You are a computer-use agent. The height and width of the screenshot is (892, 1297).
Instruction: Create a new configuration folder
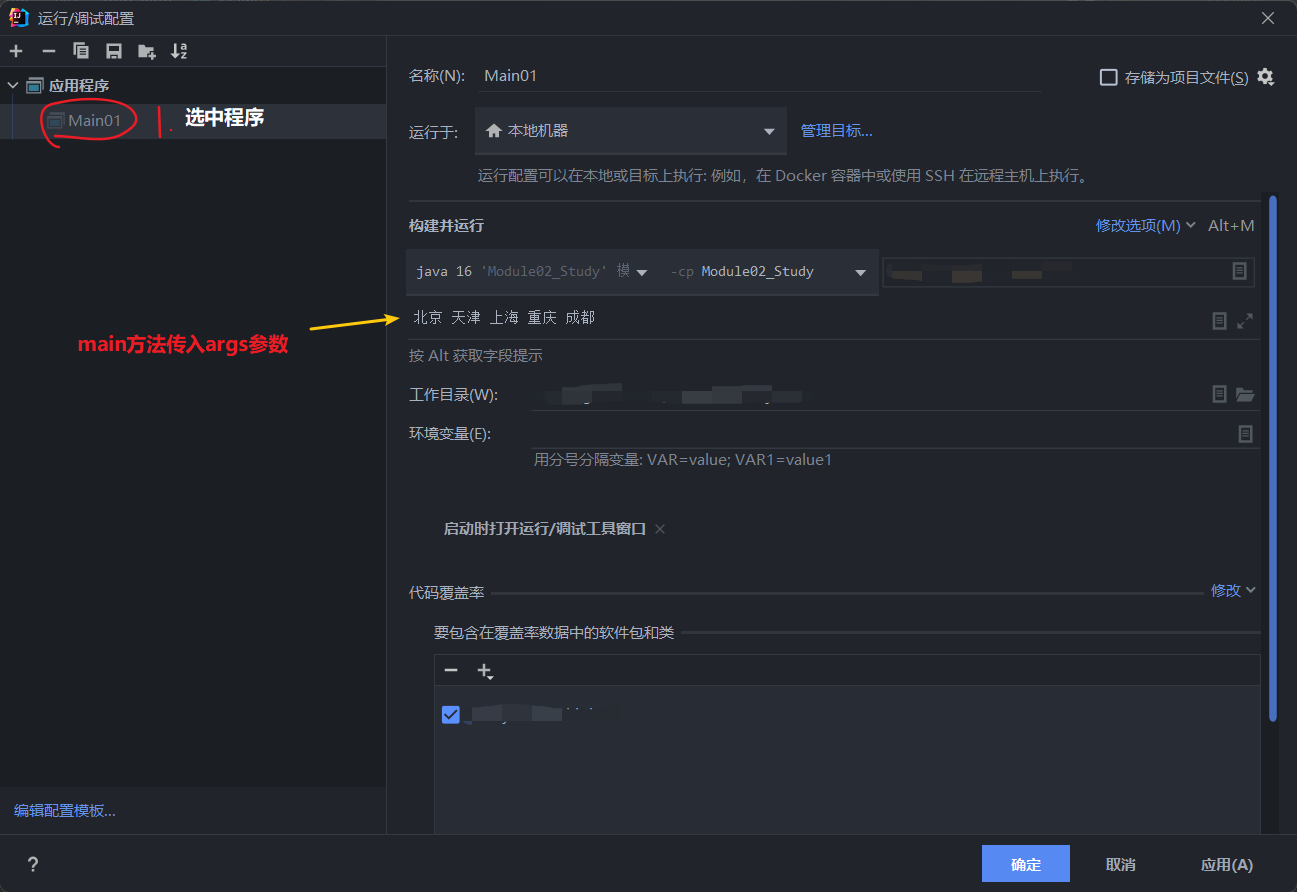tap(147, 51)
